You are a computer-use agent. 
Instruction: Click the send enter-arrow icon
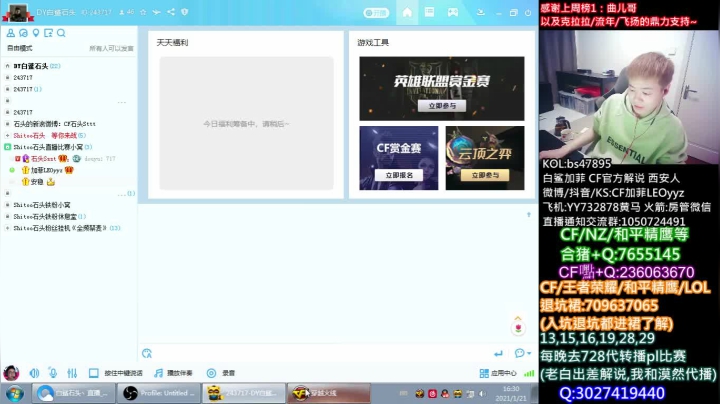point(498,353)
